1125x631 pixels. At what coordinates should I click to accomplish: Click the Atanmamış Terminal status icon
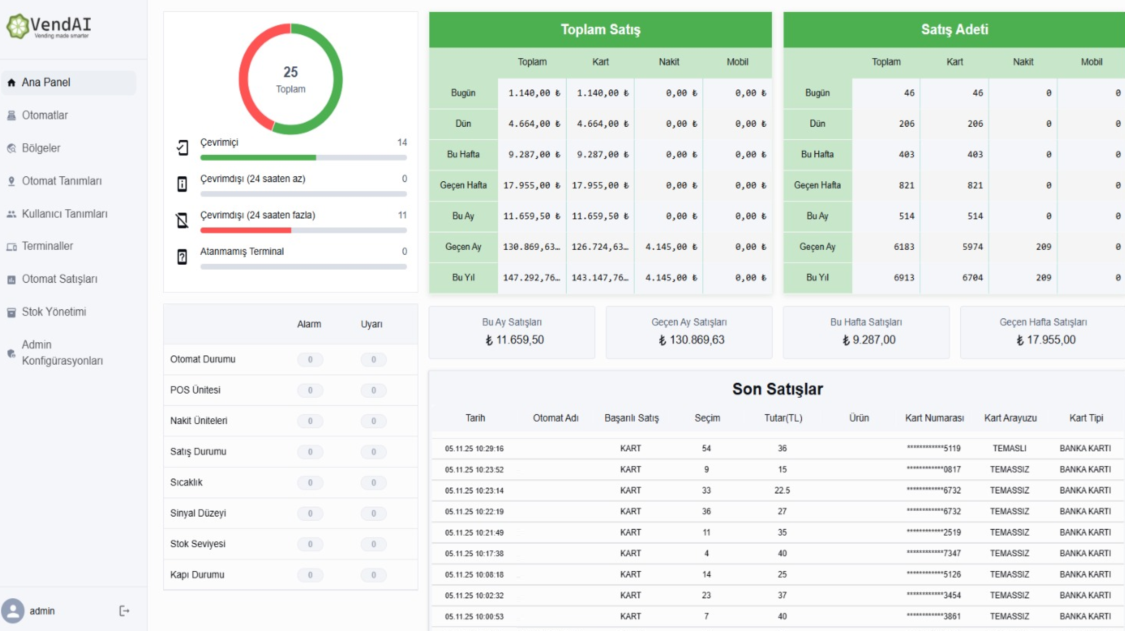[x=182, y=257]
